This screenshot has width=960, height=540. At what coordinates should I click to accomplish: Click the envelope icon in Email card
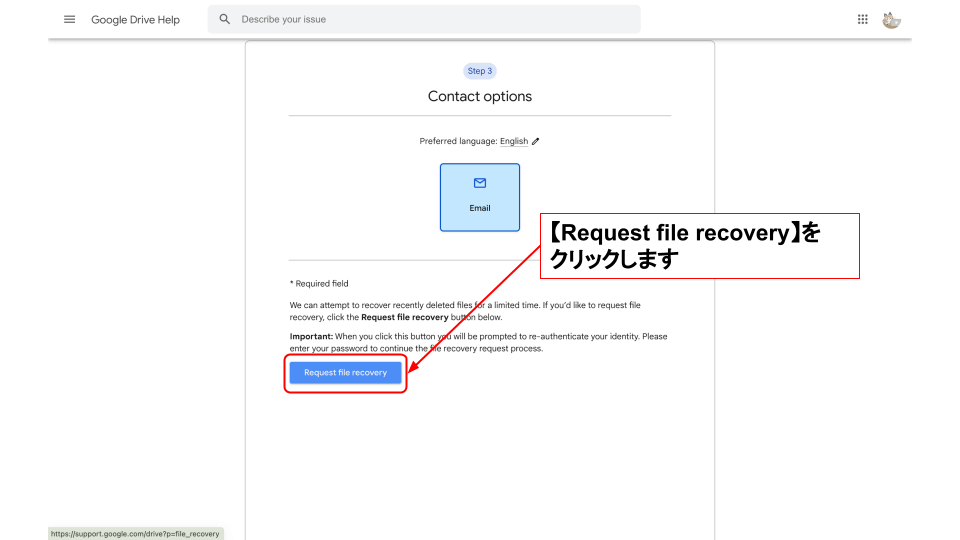pyautogui.click(x=480, y=183)
